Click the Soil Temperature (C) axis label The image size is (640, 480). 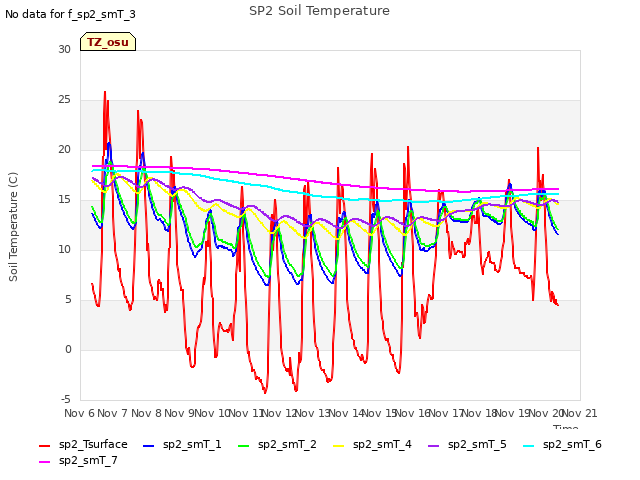(x=13, y=227)
